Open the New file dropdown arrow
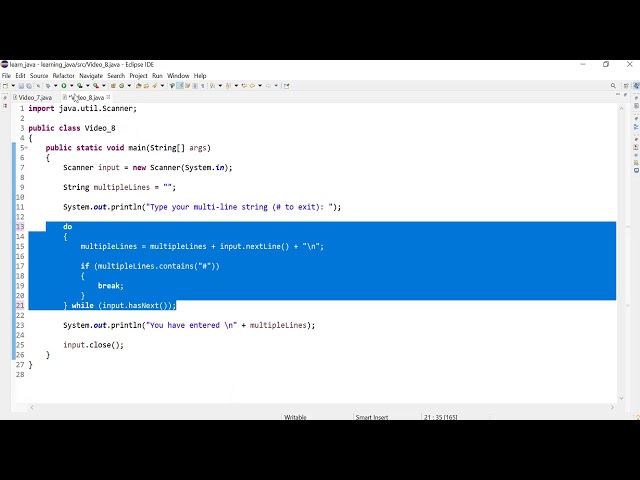 click(13, 86)
